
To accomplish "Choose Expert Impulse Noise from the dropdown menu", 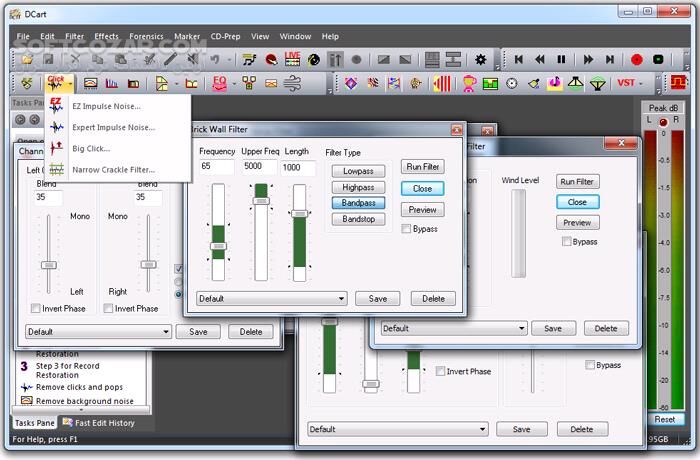I will (x=113, y=127).
